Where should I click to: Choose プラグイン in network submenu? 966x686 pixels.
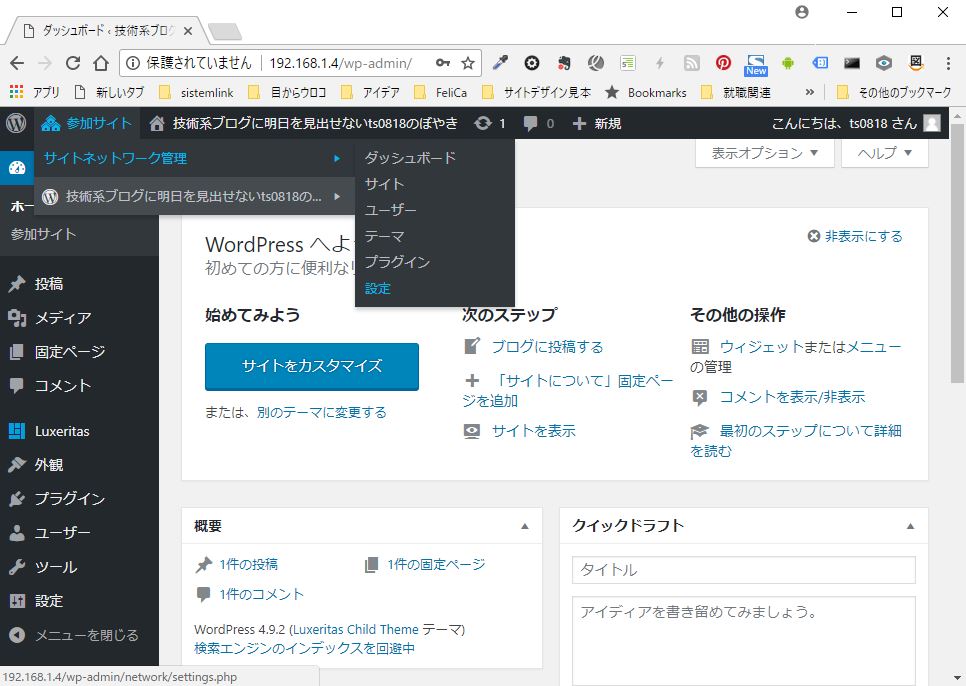[397, 262]
